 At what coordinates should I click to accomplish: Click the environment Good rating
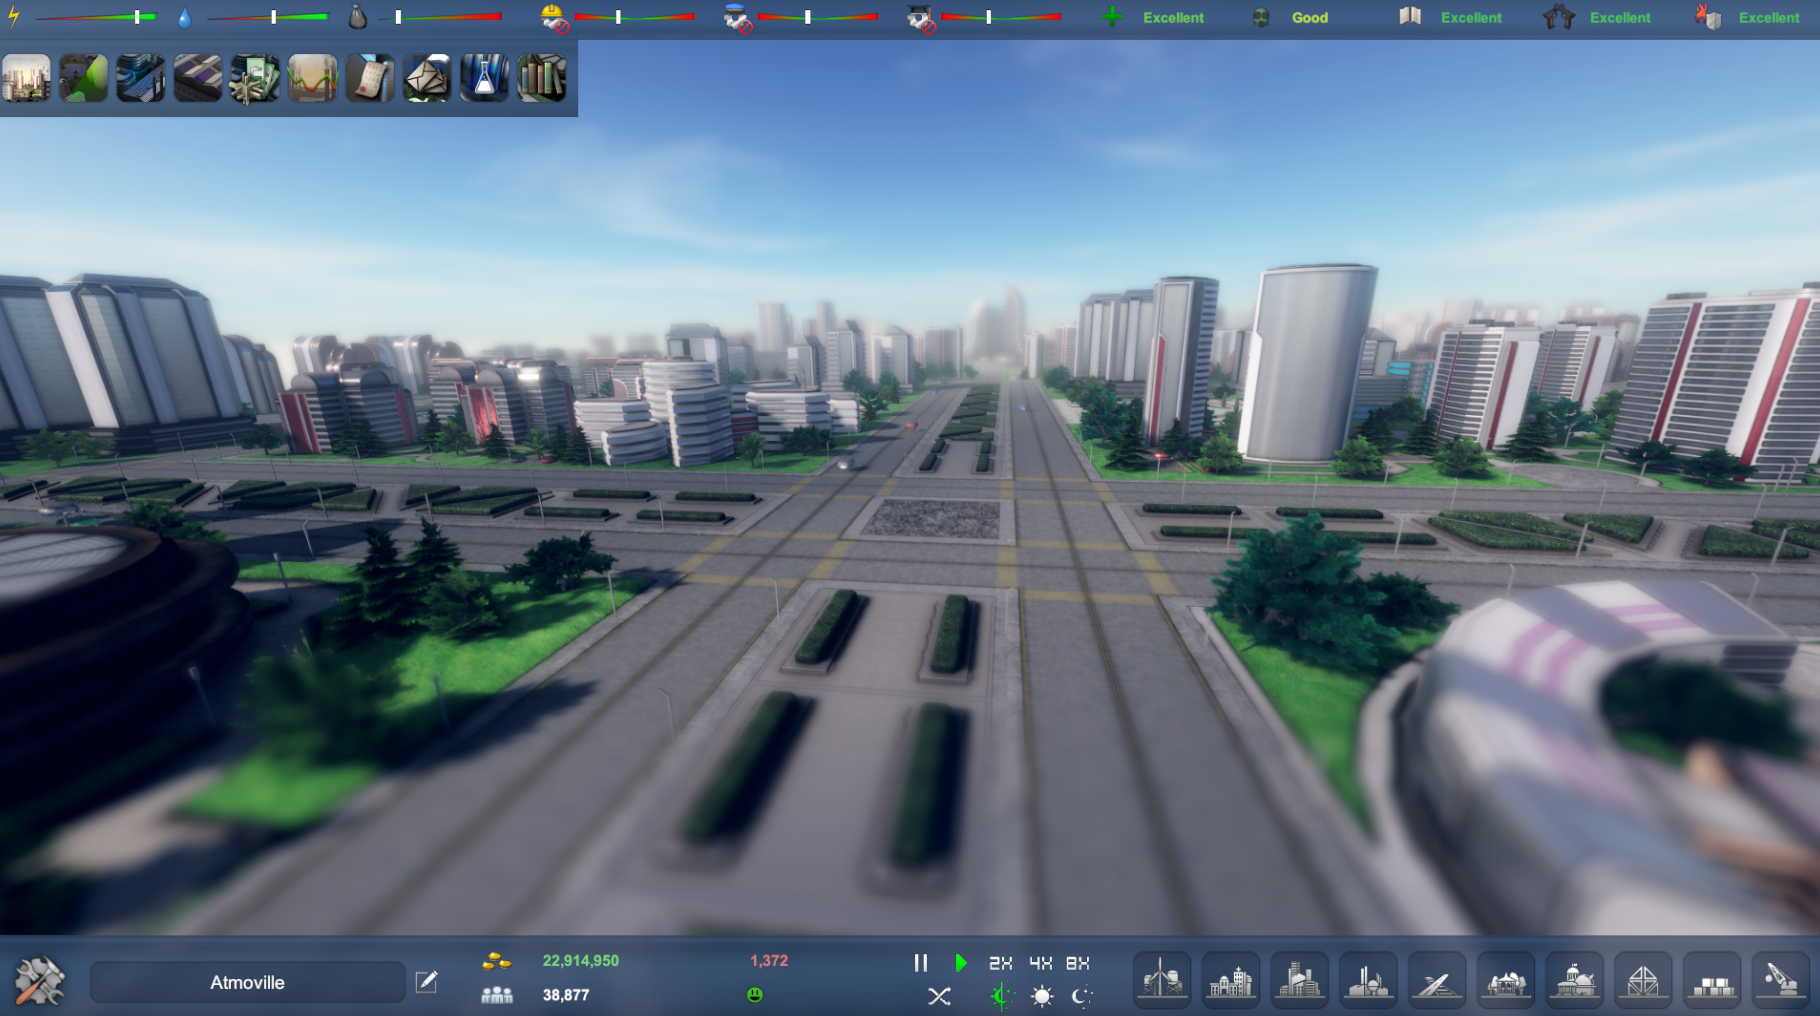click(1310, 18)
